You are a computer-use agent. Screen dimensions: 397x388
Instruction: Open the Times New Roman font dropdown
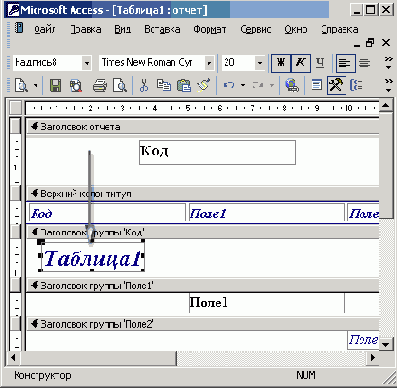coord(209,63)
